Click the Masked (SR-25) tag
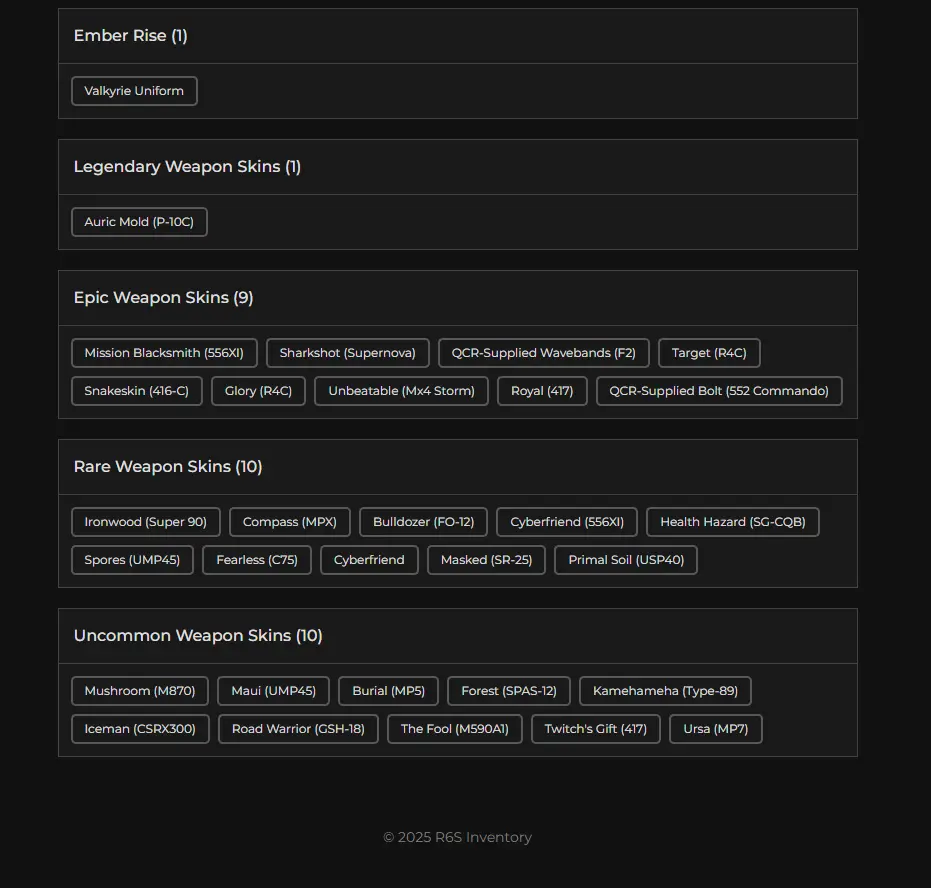Image resolution: width=931 pixels, height=888 pixels. pyautogui.click(x=486, y=560)
